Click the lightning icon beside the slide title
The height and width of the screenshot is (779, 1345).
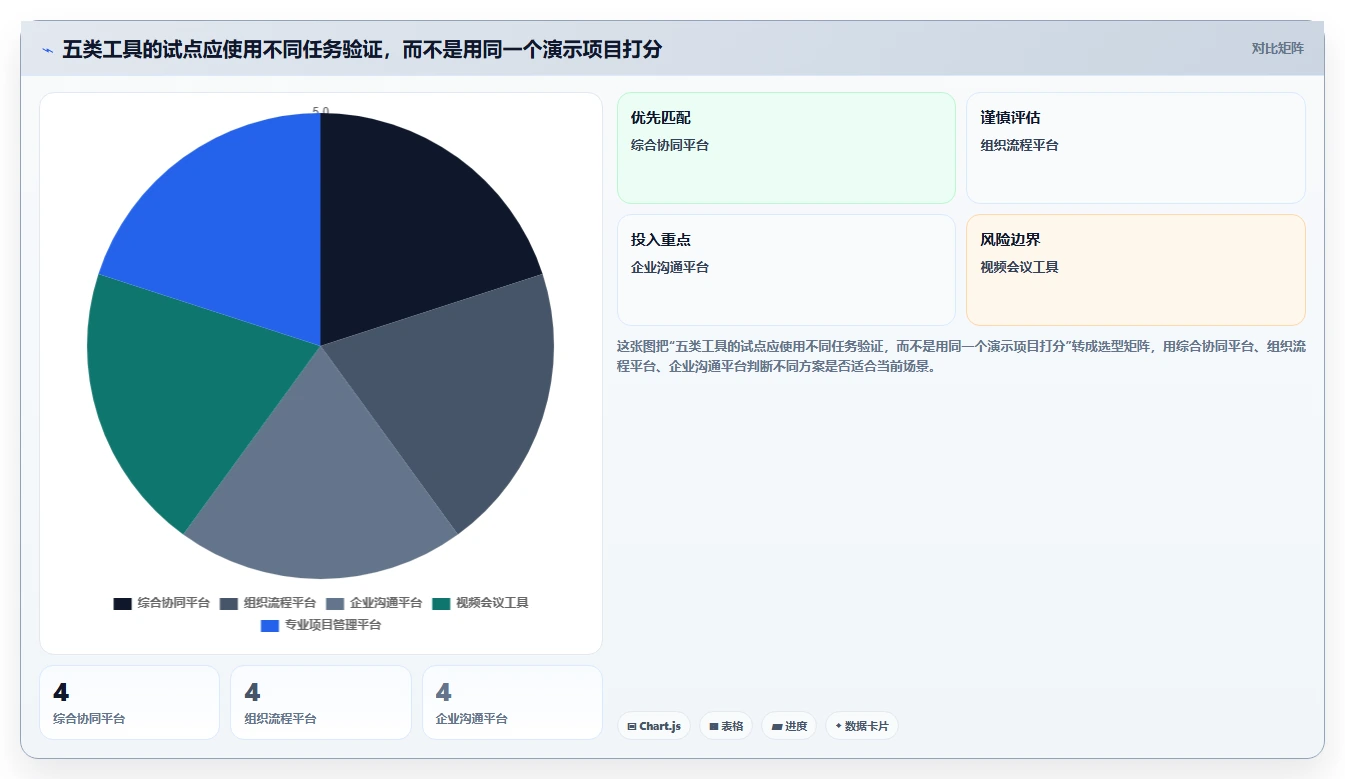pos(47,50)
